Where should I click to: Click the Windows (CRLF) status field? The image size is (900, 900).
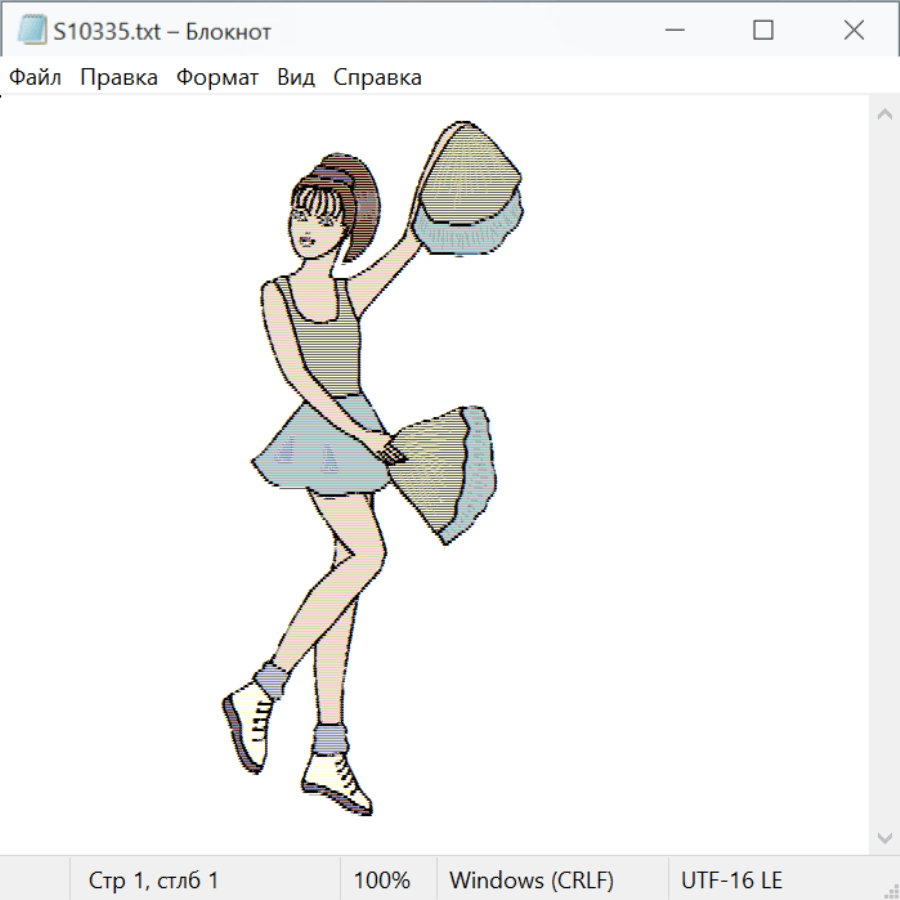[x=531, y=881]
